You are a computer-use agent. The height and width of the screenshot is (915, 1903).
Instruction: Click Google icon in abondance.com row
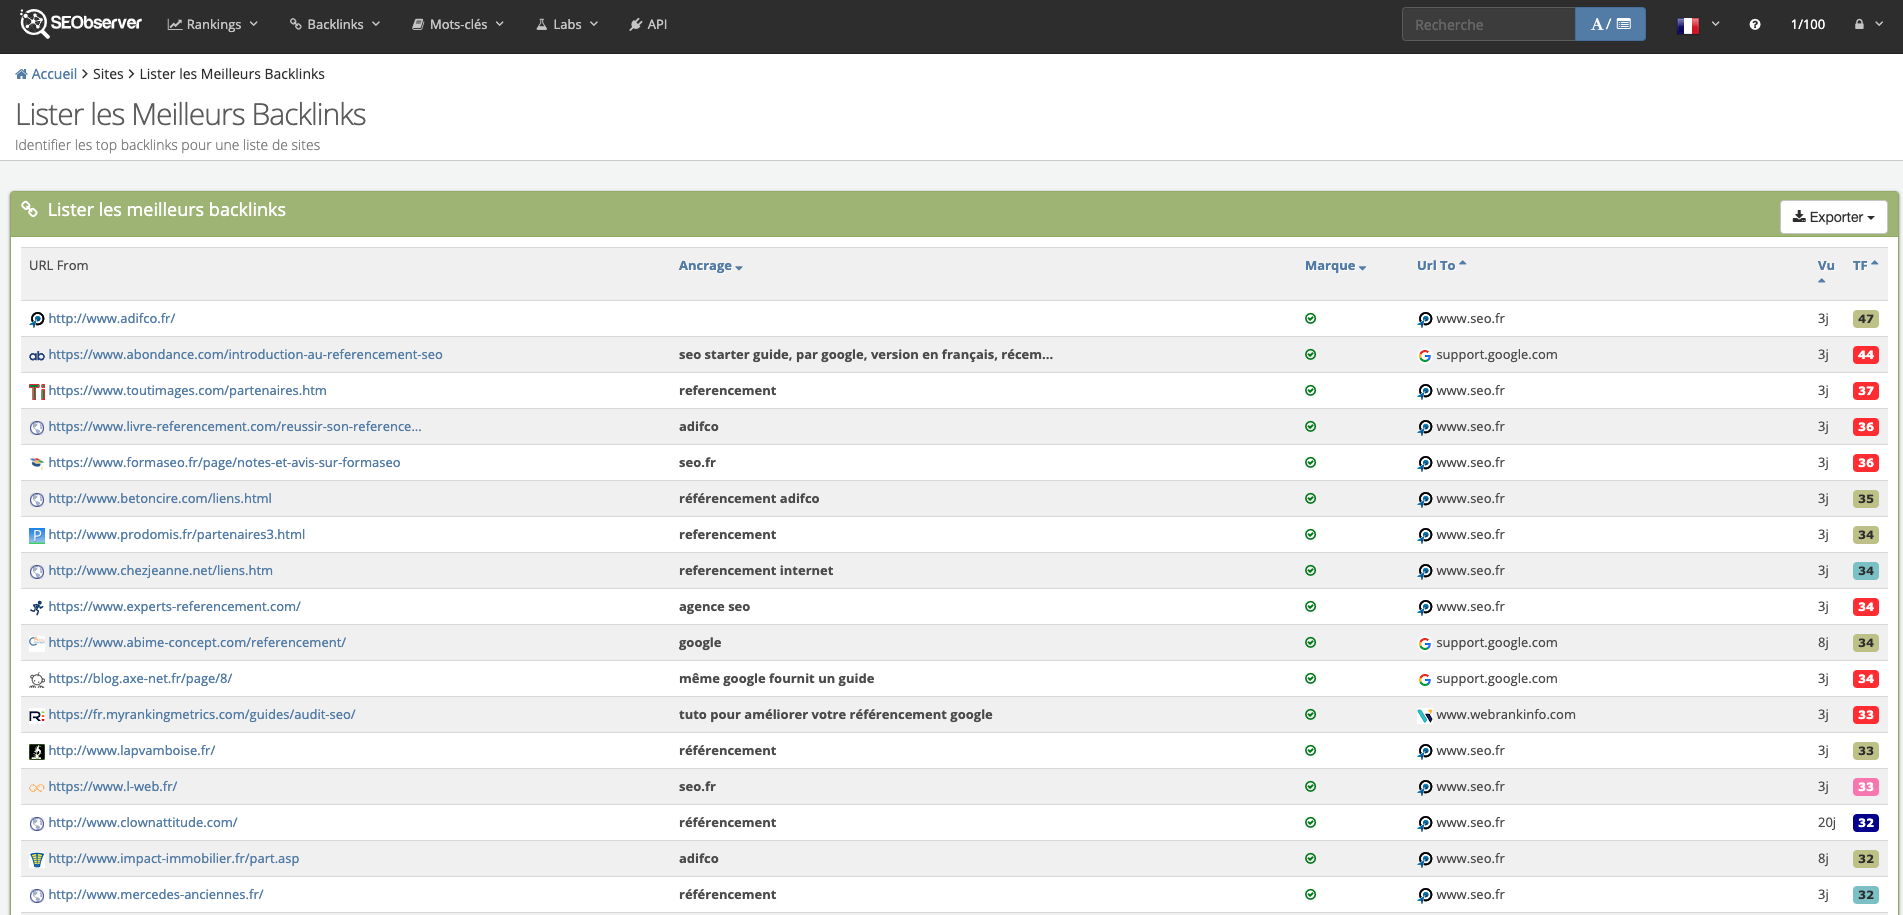1425,355
